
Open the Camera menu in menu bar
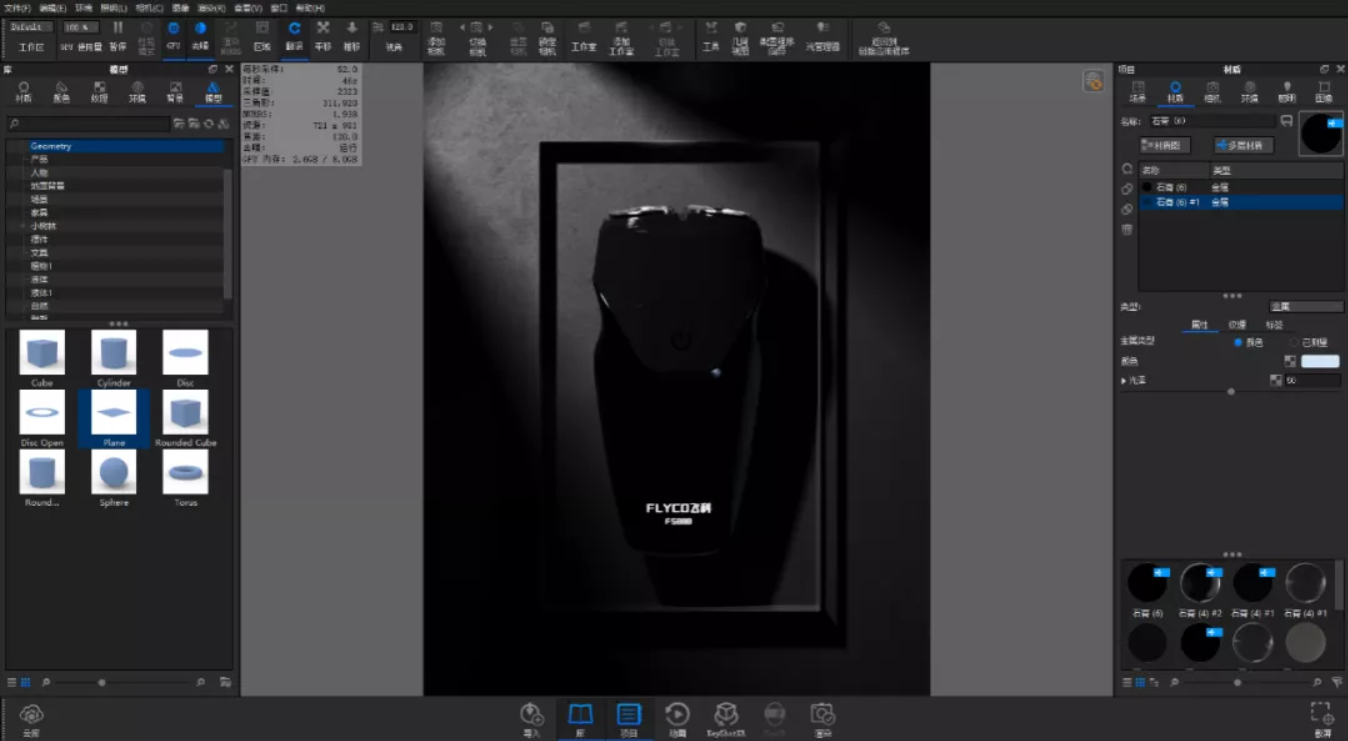coord(149,7)
